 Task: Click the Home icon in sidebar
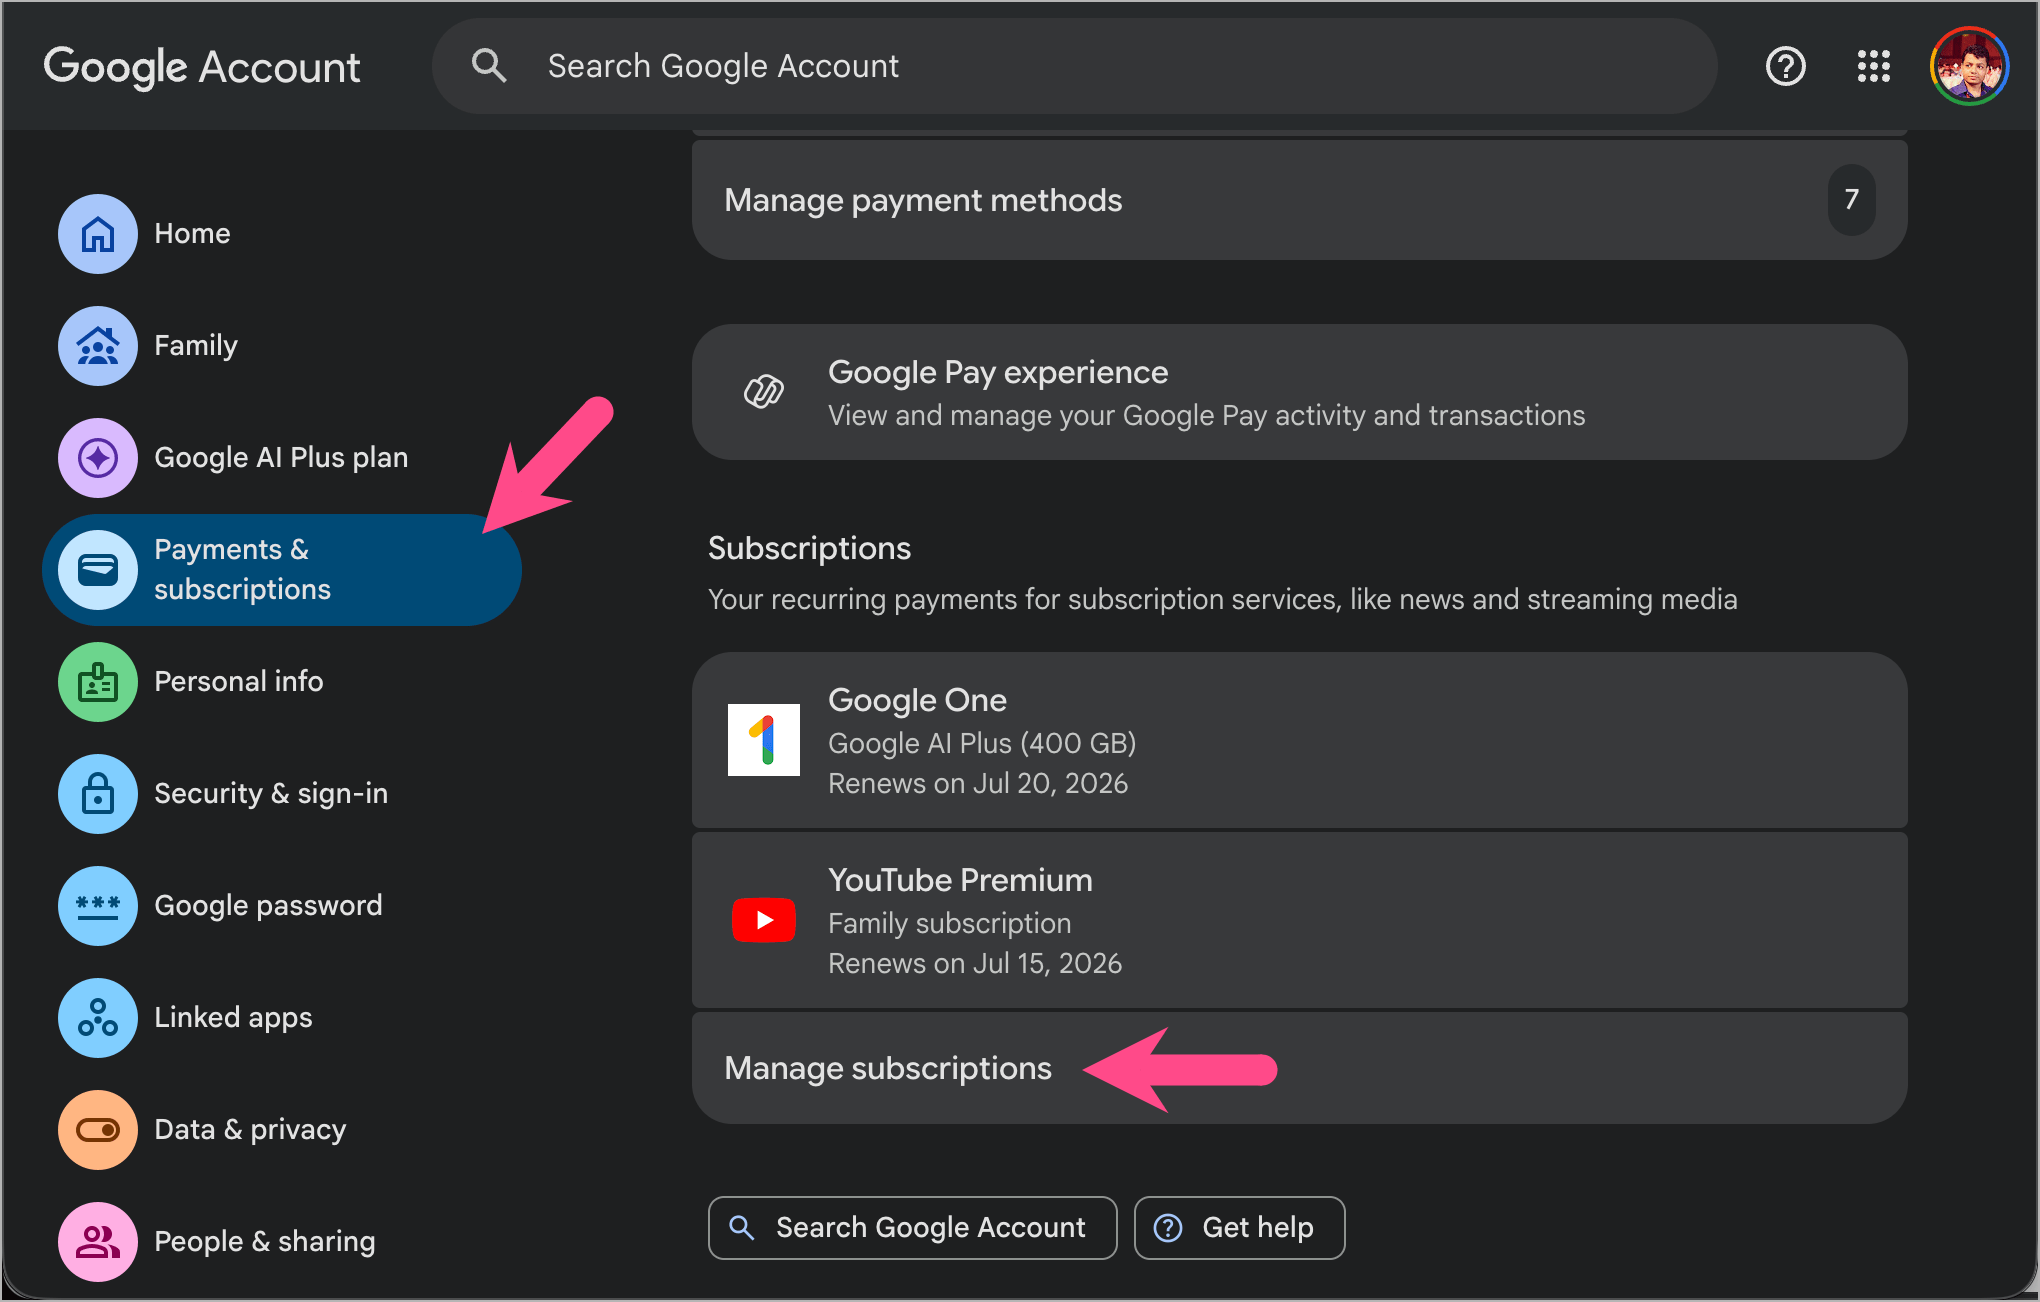click(x=98, y=234)
